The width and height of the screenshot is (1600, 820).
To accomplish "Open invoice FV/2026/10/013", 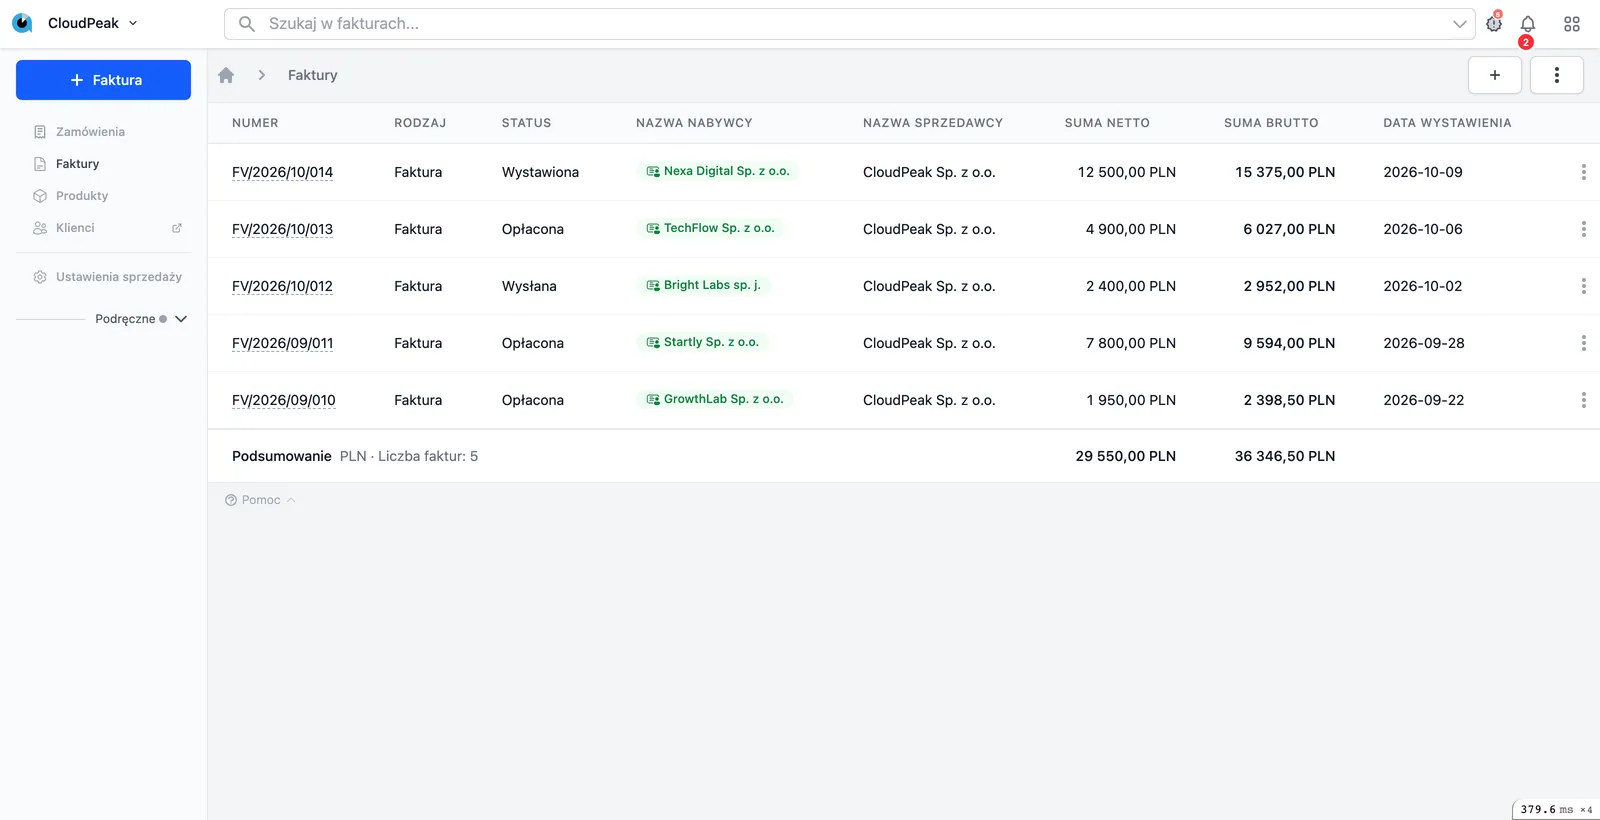I will click(282, 229).
